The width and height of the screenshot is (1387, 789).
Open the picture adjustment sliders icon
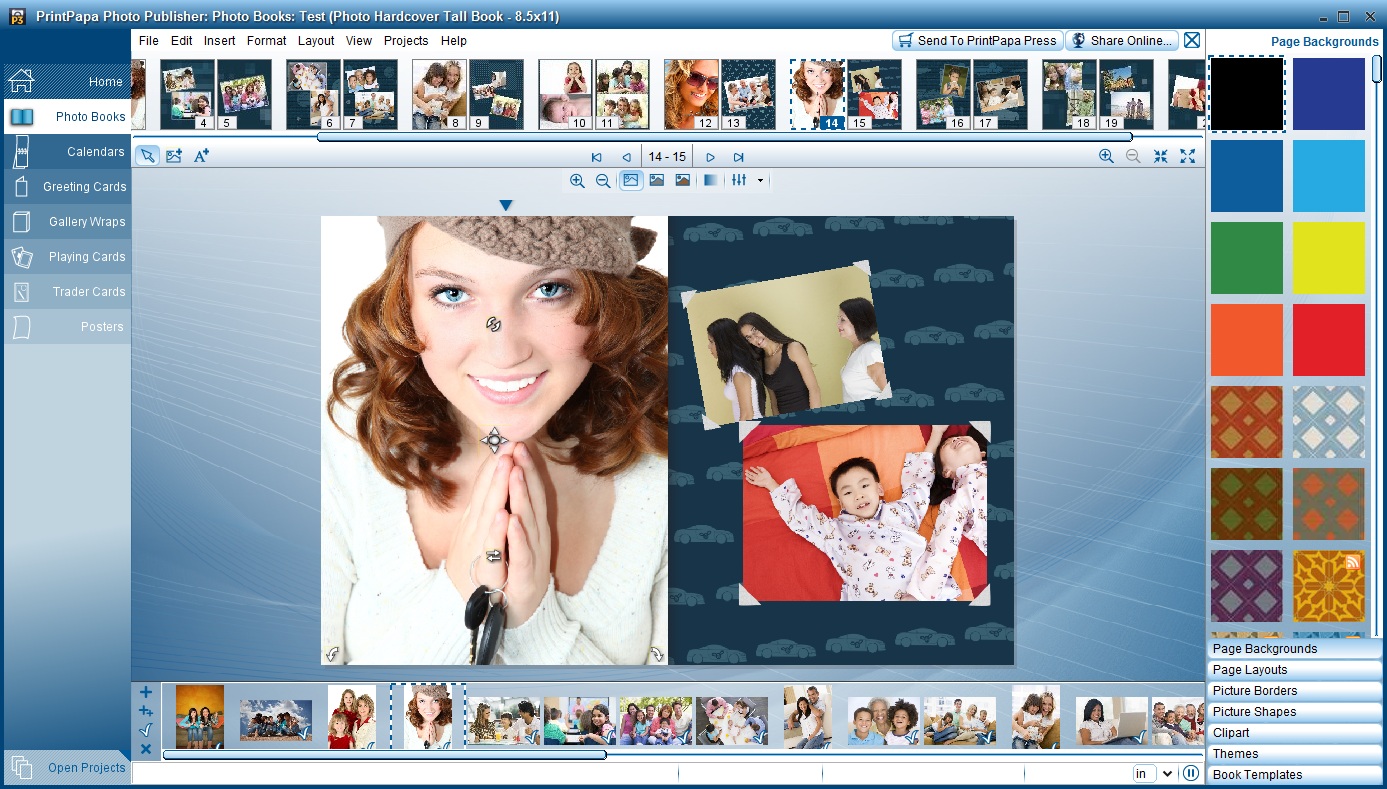tap(739, 181)
